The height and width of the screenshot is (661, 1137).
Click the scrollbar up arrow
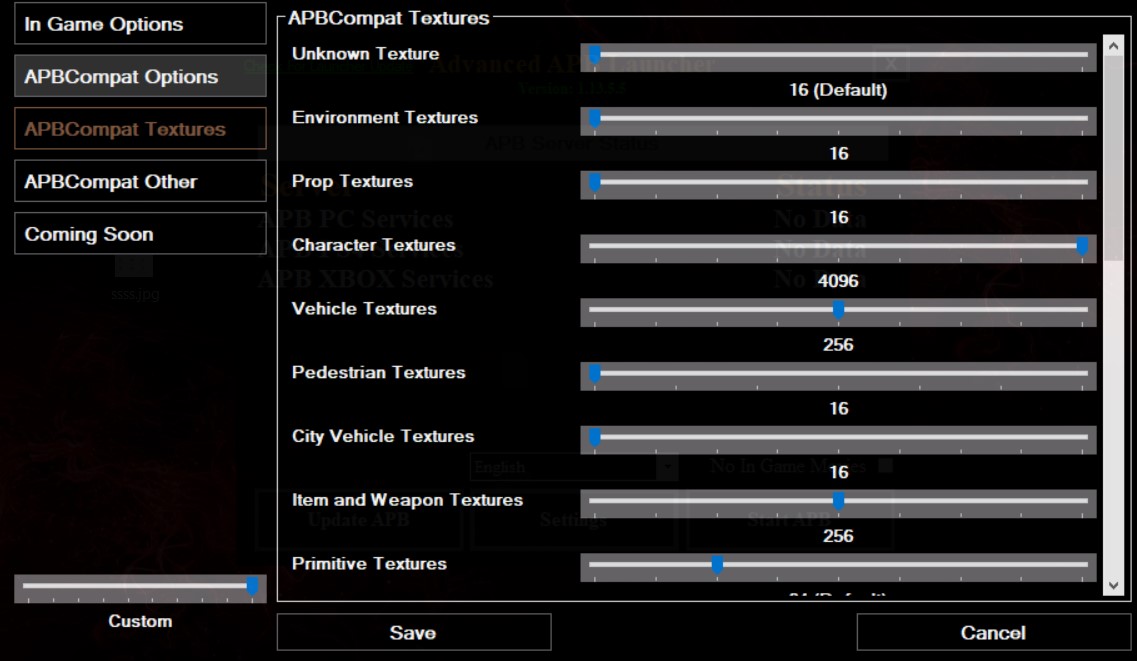pos(1113,46)
